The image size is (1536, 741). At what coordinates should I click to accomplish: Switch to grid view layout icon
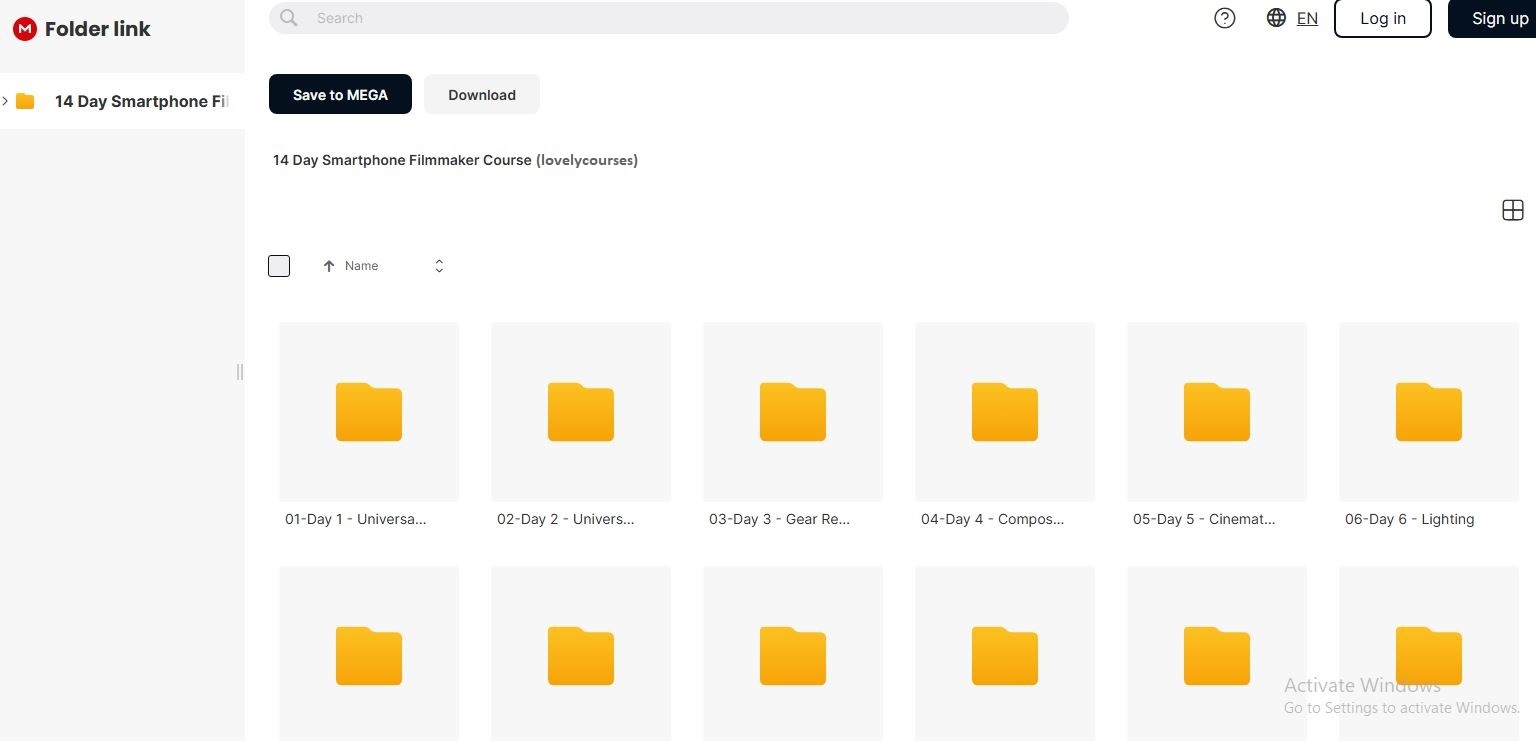(1512, 210)
